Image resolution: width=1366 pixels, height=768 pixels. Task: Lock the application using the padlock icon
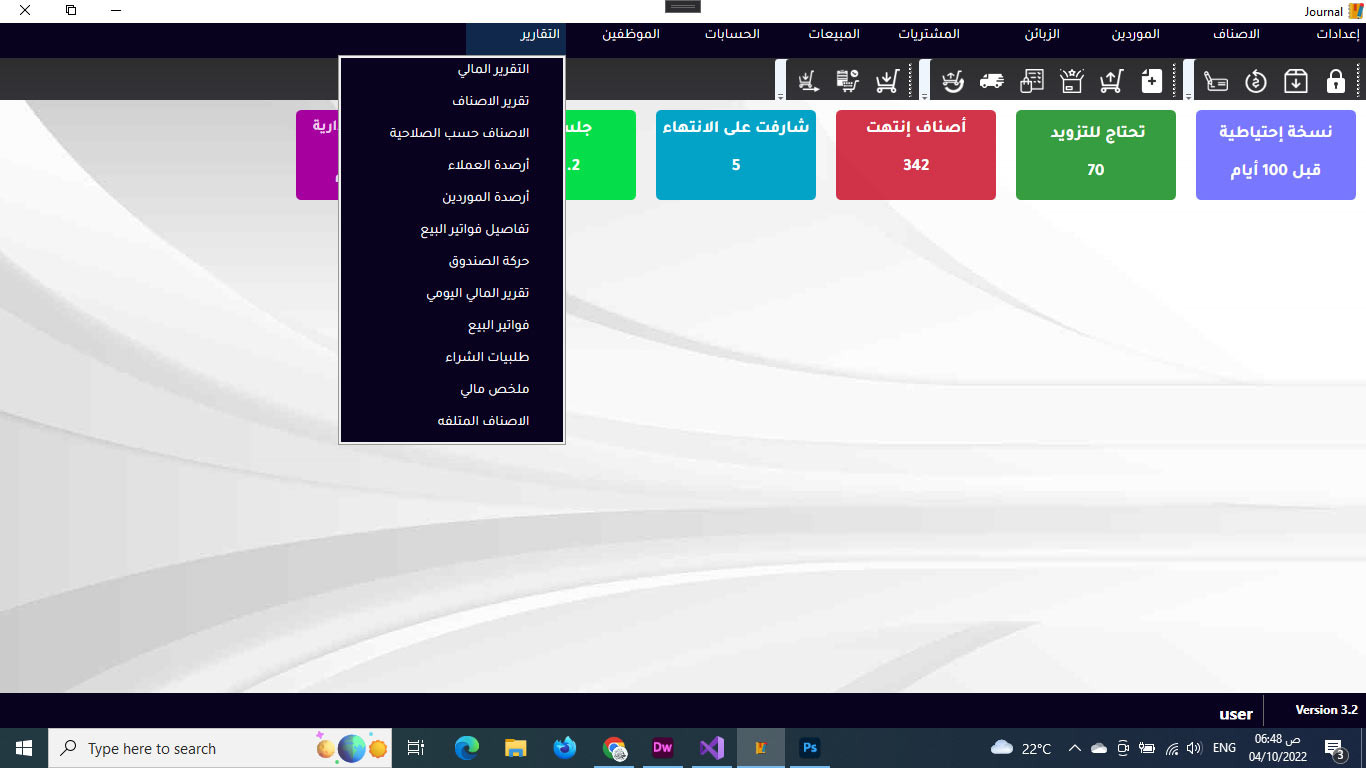click(x=1335, y=80)
